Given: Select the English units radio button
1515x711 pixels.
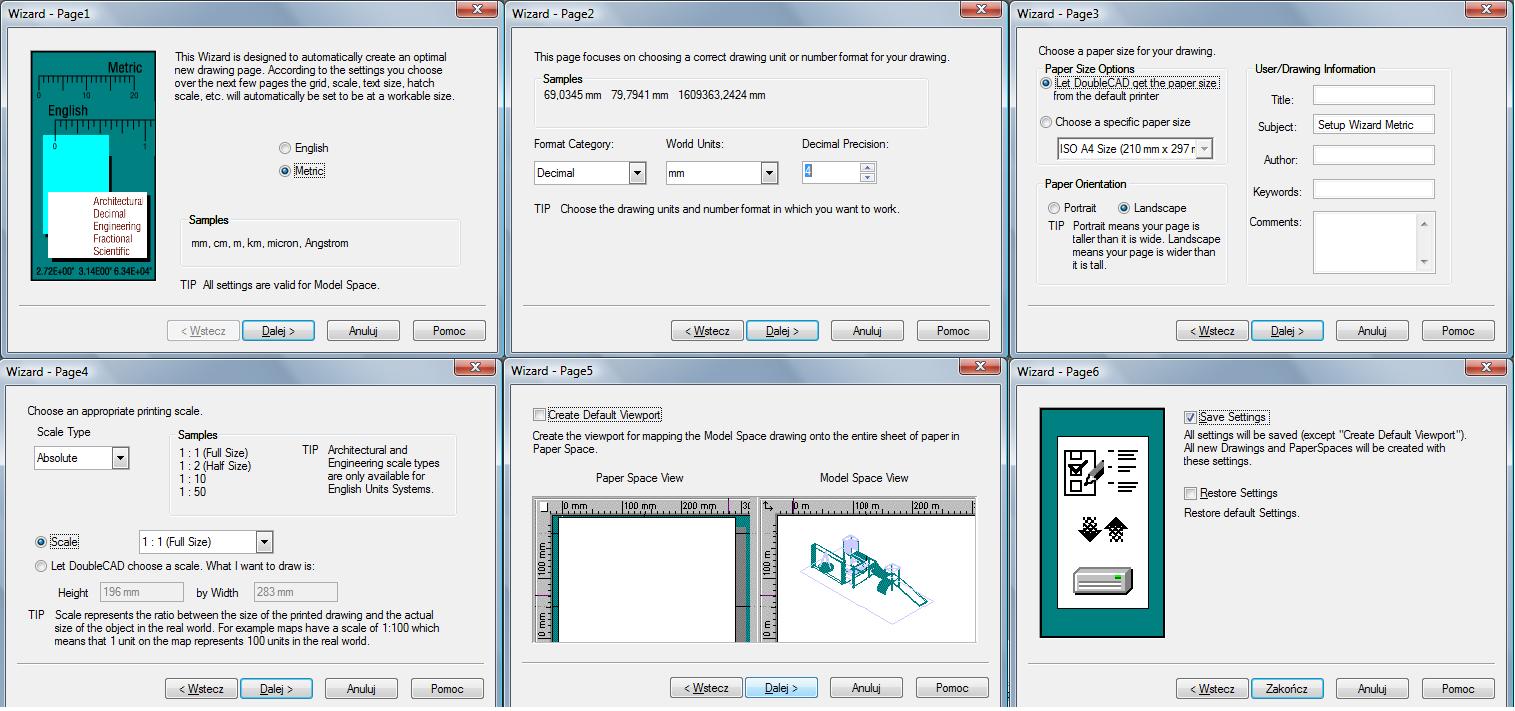Looking at the screenshot, I should tap(286, 148).
